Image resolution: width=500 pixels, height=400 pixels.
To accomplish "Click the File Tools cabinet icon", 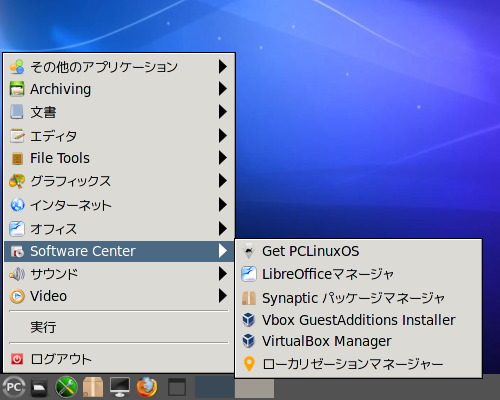I will pyautogui.click(x=17, y=158).
